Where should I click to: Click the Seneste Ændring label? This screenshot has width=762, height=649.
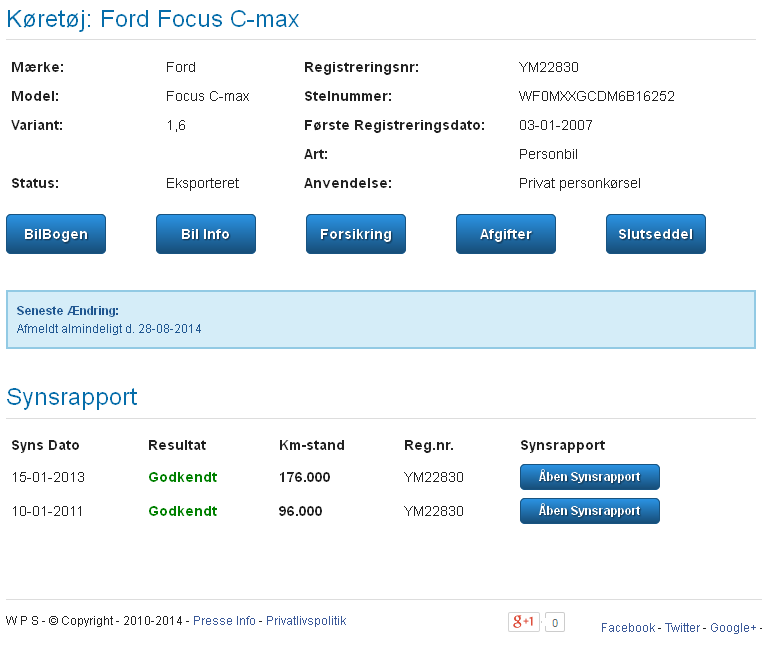[x=68, y=311]
